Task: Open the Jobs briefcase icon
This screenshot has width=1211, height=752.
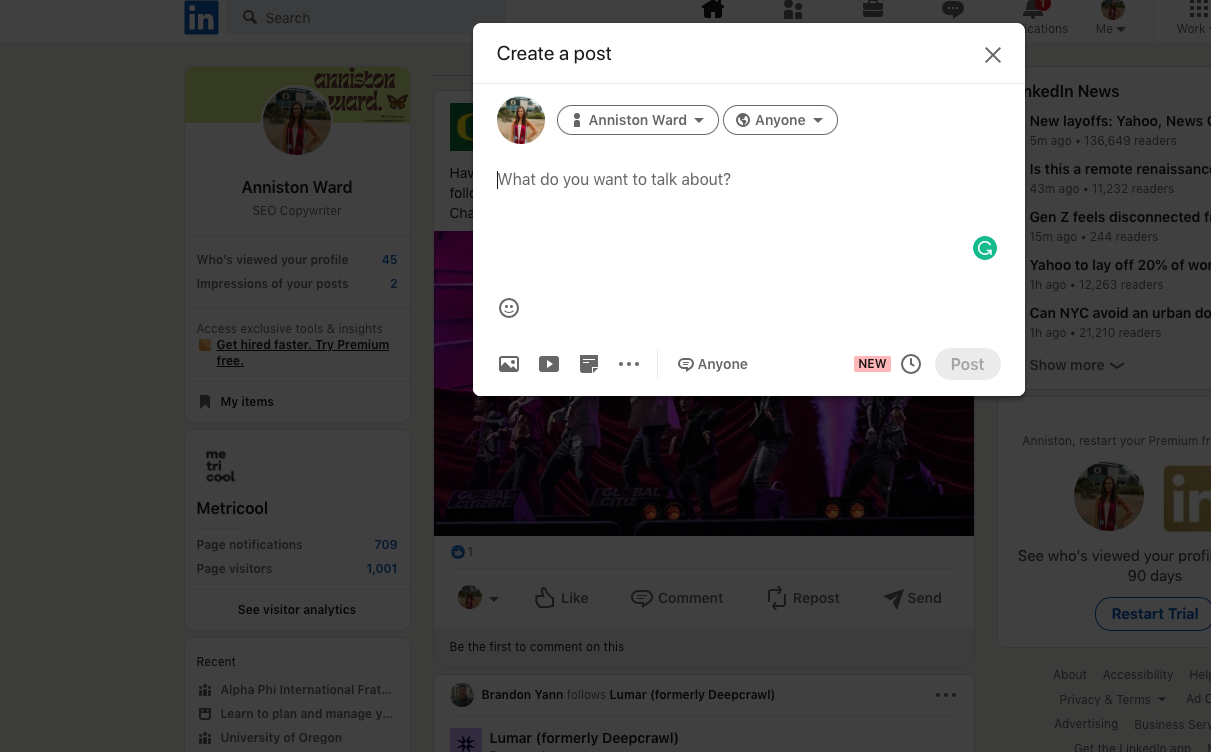Action: pyautogui.click(x=873, y=10)
